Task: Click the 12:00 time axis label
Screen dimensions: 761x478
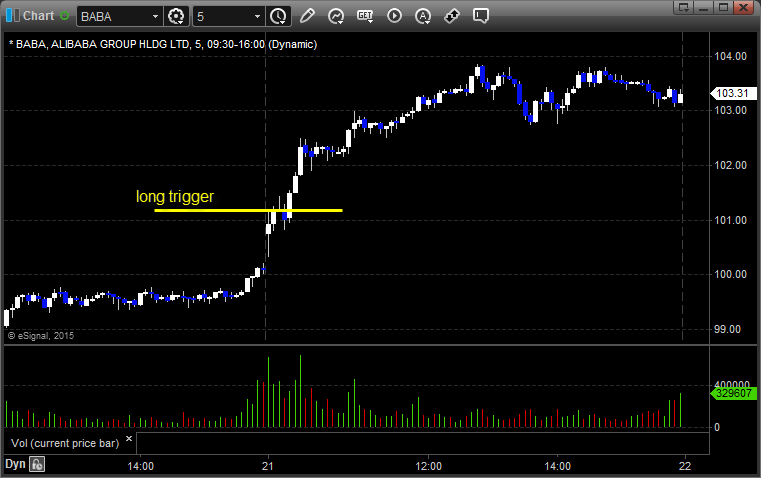Action: [429, 466]
